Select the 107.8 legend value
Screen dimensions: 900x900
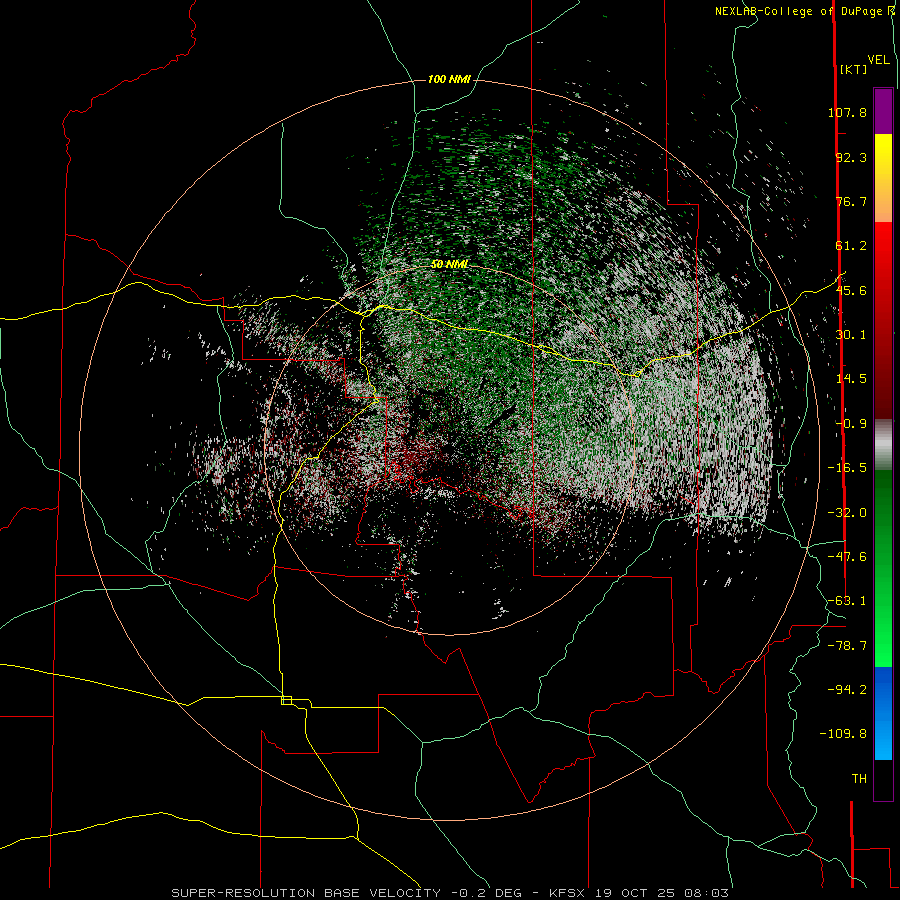click(x=847, y=112)
